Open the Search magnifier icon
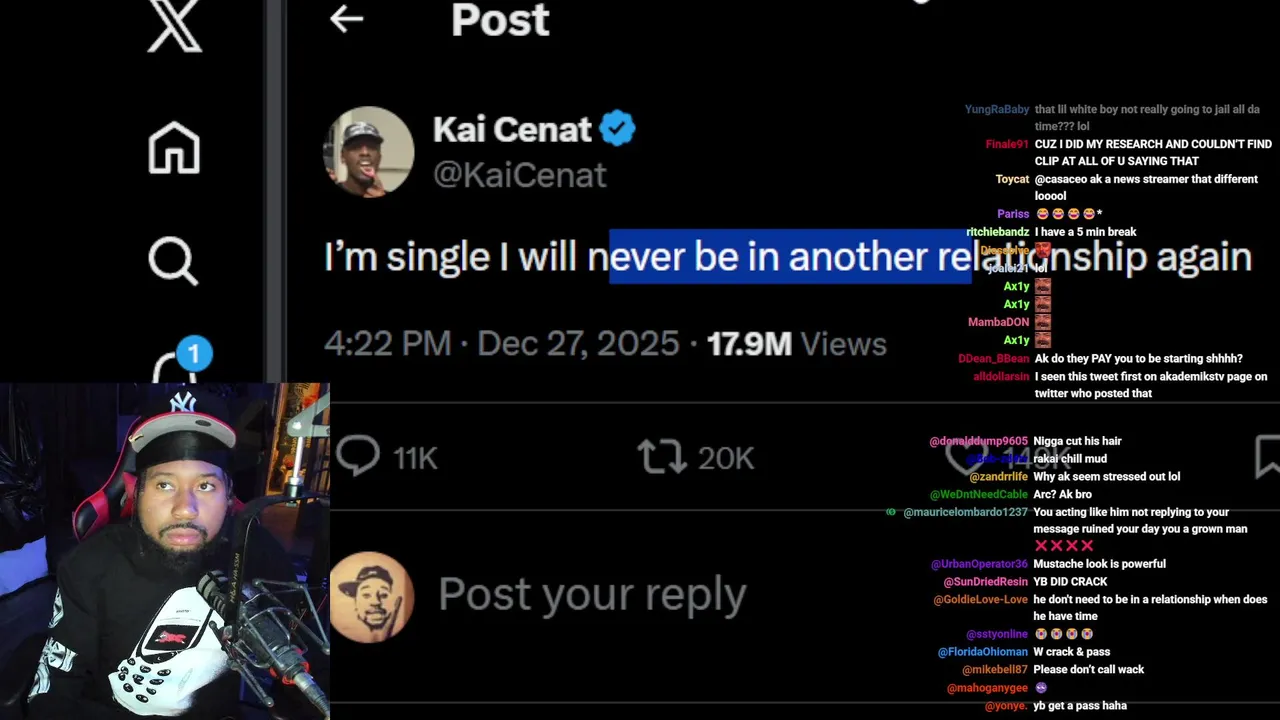The width and height of the screenshot is (1280, 720). pyautogui.click(x=173, y=261)
